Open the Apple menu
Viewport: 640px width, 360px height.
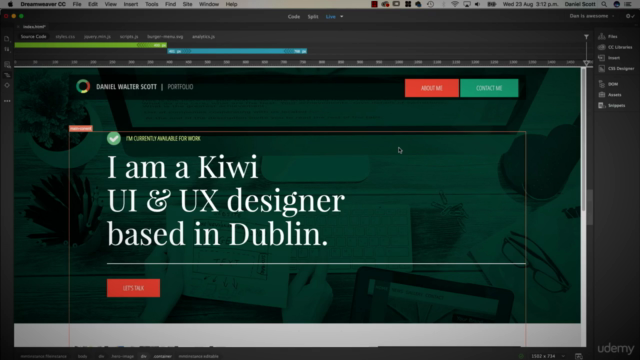10,4
